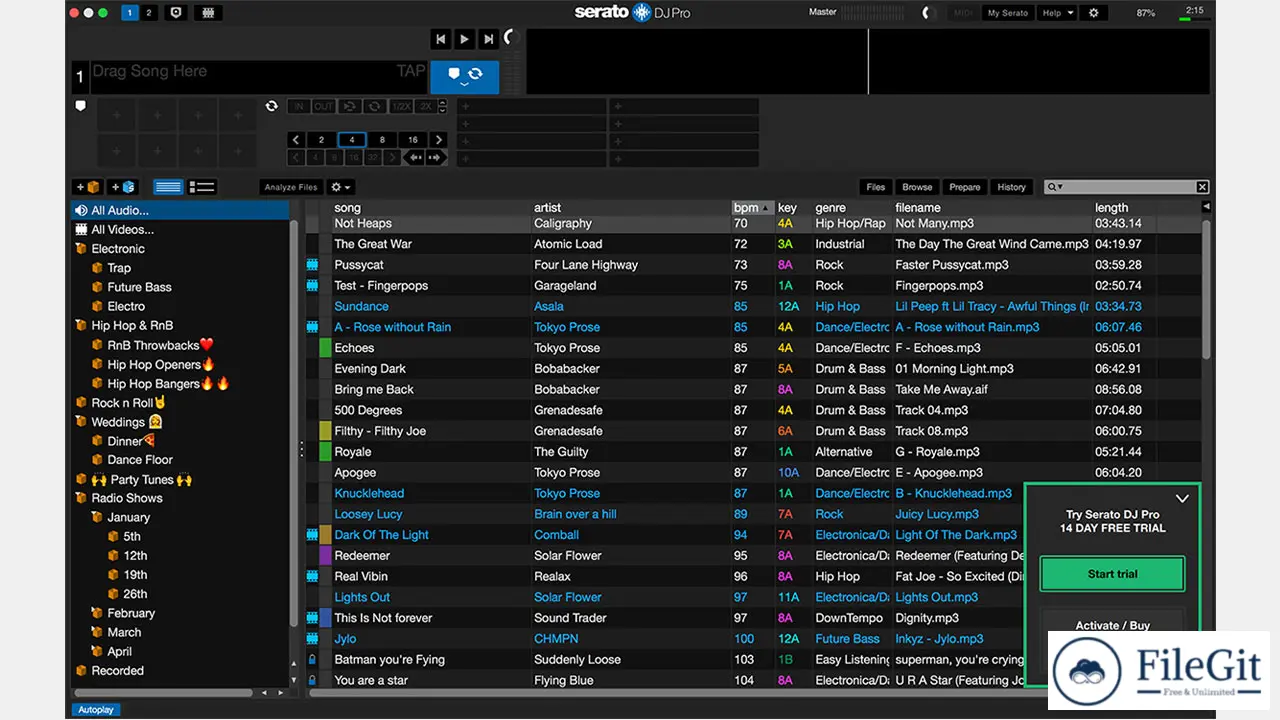Click the loop sync arrows icon beside pads
Image resolution: width=1280 pixels, height=720 pixels.
click(x=271, y=106)
